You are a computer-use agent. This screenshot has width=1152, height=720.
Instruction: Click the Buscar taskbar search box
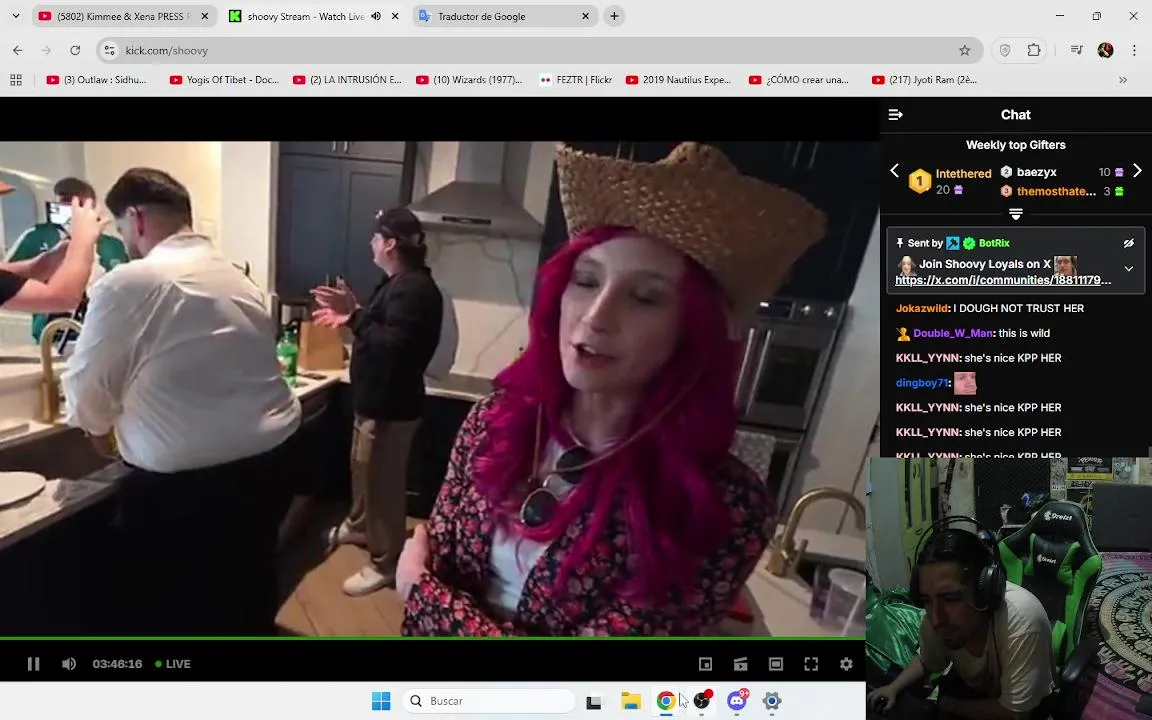(x=489, y=701)
